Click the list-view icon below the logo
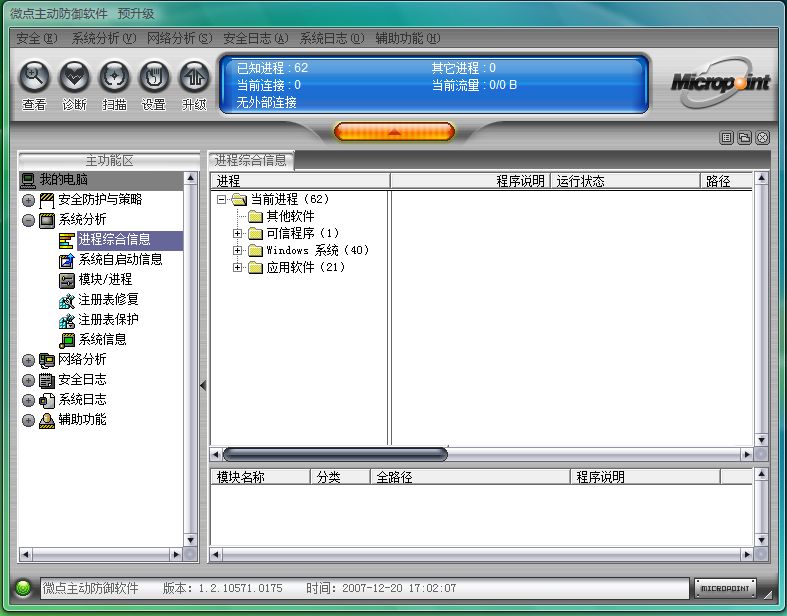Screen dimensions: 787x616 [726, 138]
